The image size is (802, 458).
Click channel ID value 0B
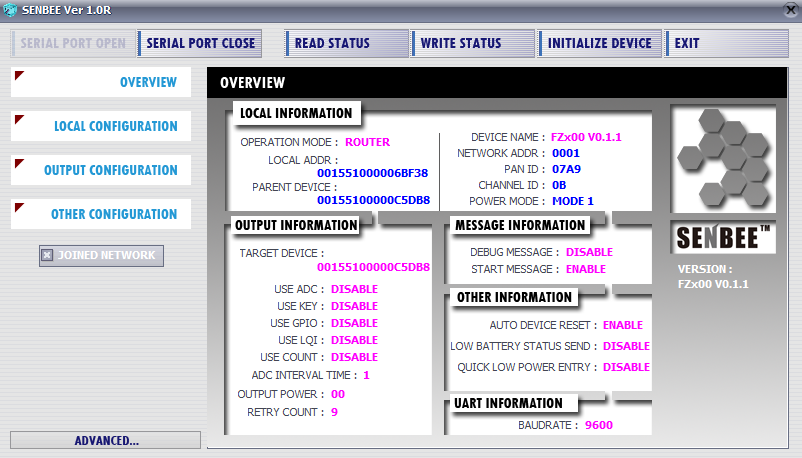click(x=559, y=185)
